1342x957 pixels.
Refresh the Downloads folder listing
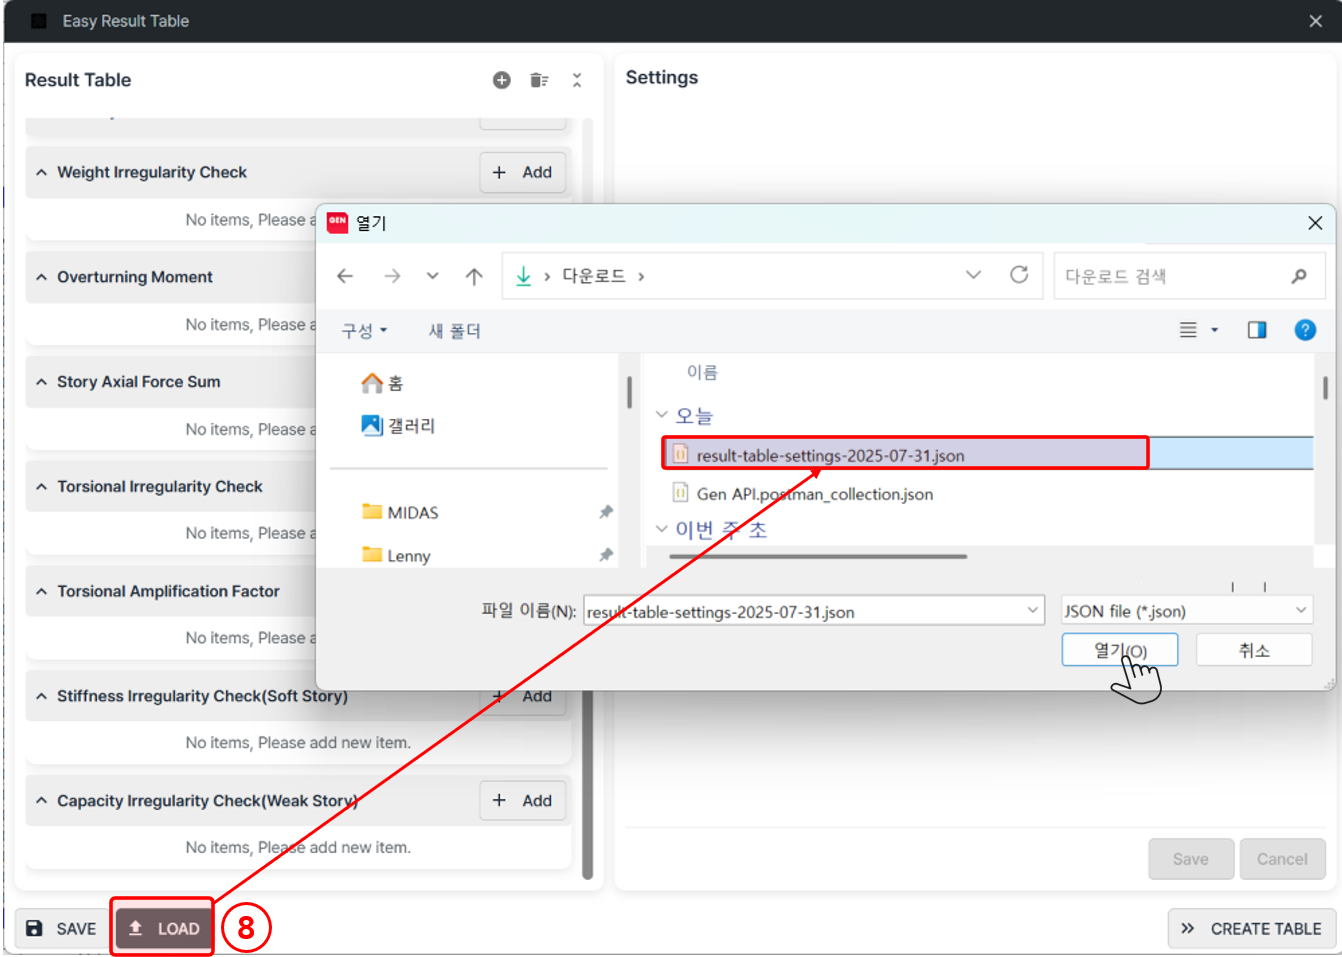tap(1019, 275)
